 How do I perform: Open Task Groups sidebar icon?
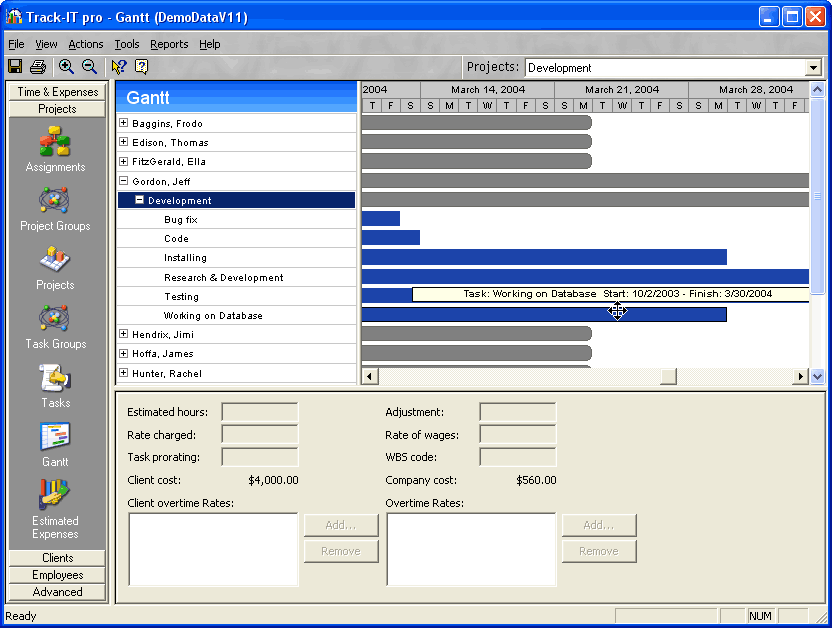click(55, 320)
